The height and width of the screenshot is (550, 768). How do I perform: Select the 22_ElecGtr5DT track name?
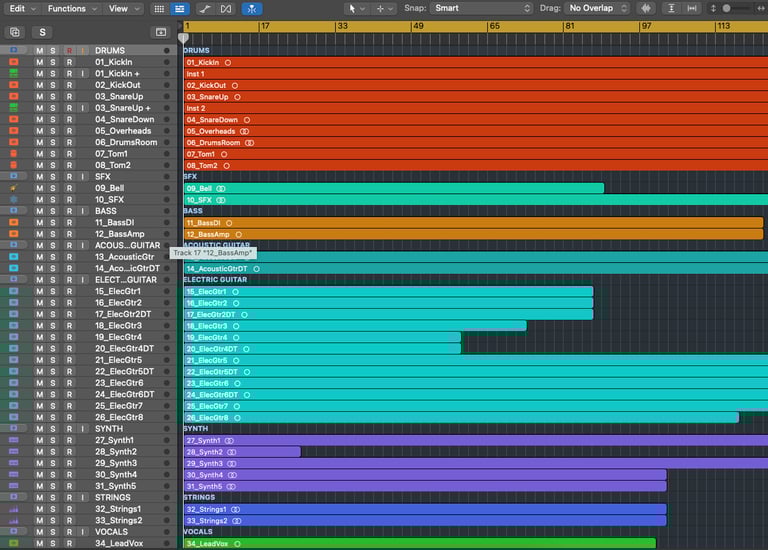124,371
